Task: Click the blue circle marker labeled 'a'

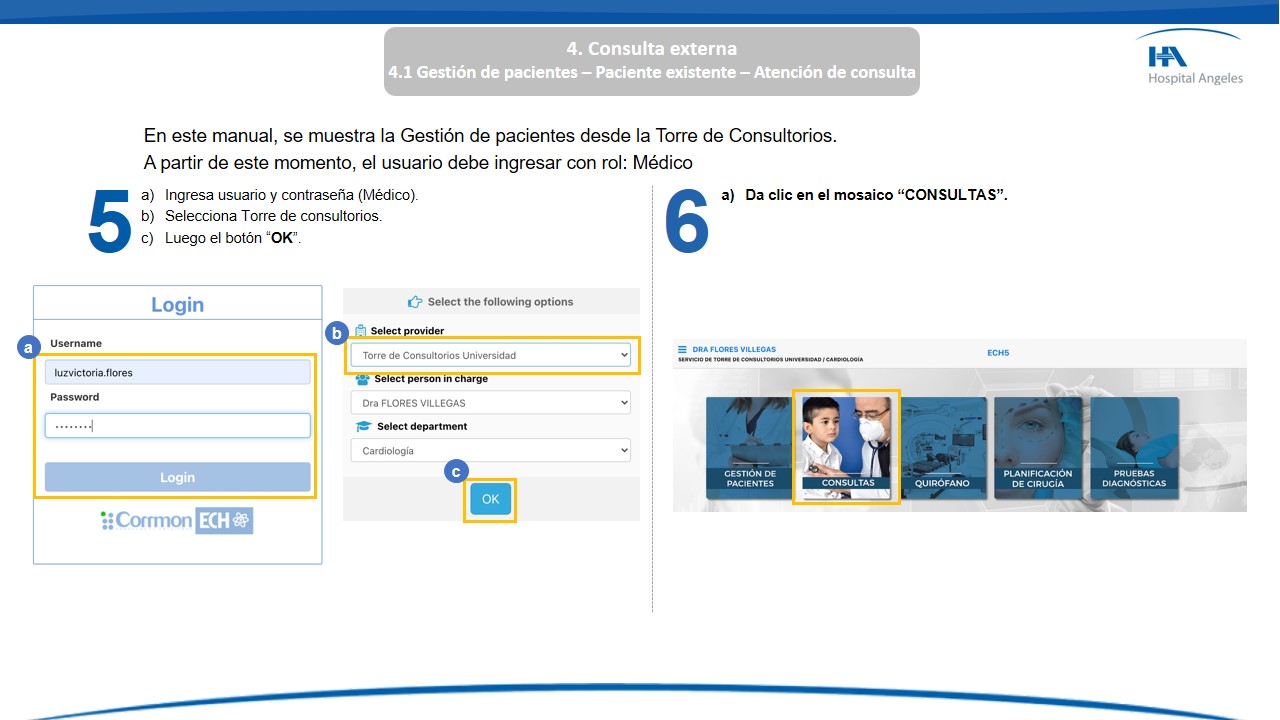Action: pyautogui.click(x=28, y=347)
